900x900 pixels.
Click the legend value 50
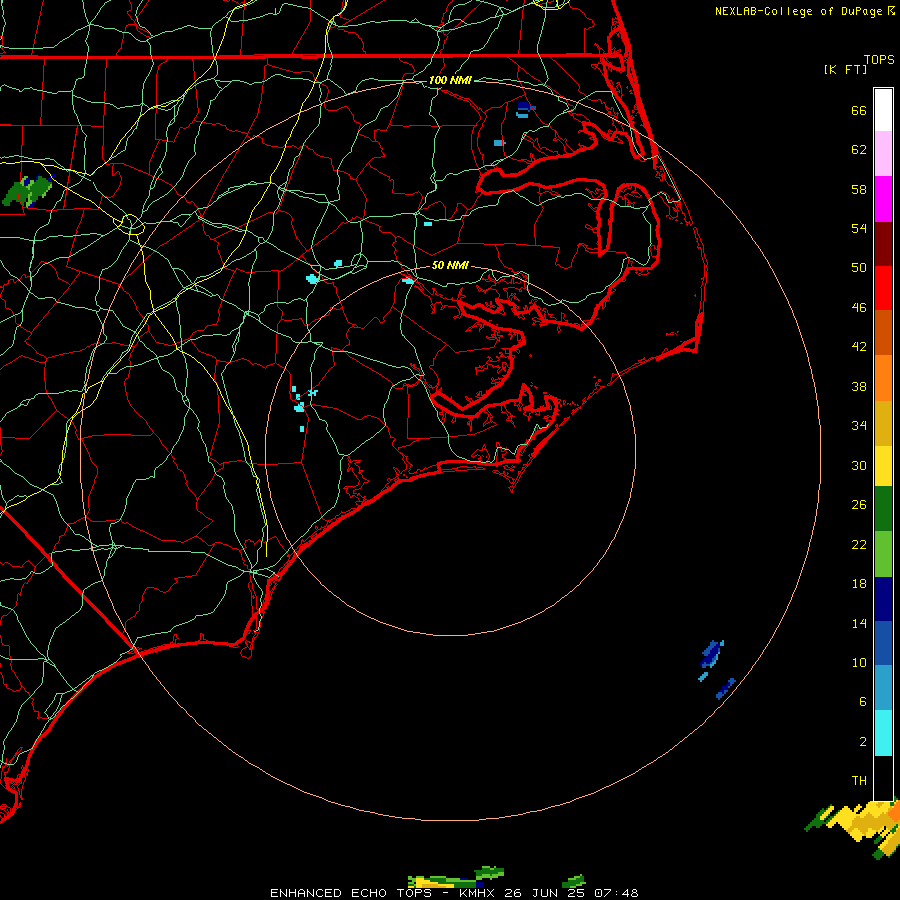click(859, 267)
